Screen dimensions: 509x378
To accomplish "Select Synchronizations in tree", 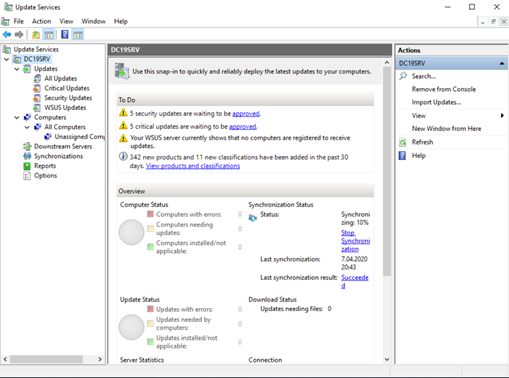I will pyautogui.click(x=58, y=156).
